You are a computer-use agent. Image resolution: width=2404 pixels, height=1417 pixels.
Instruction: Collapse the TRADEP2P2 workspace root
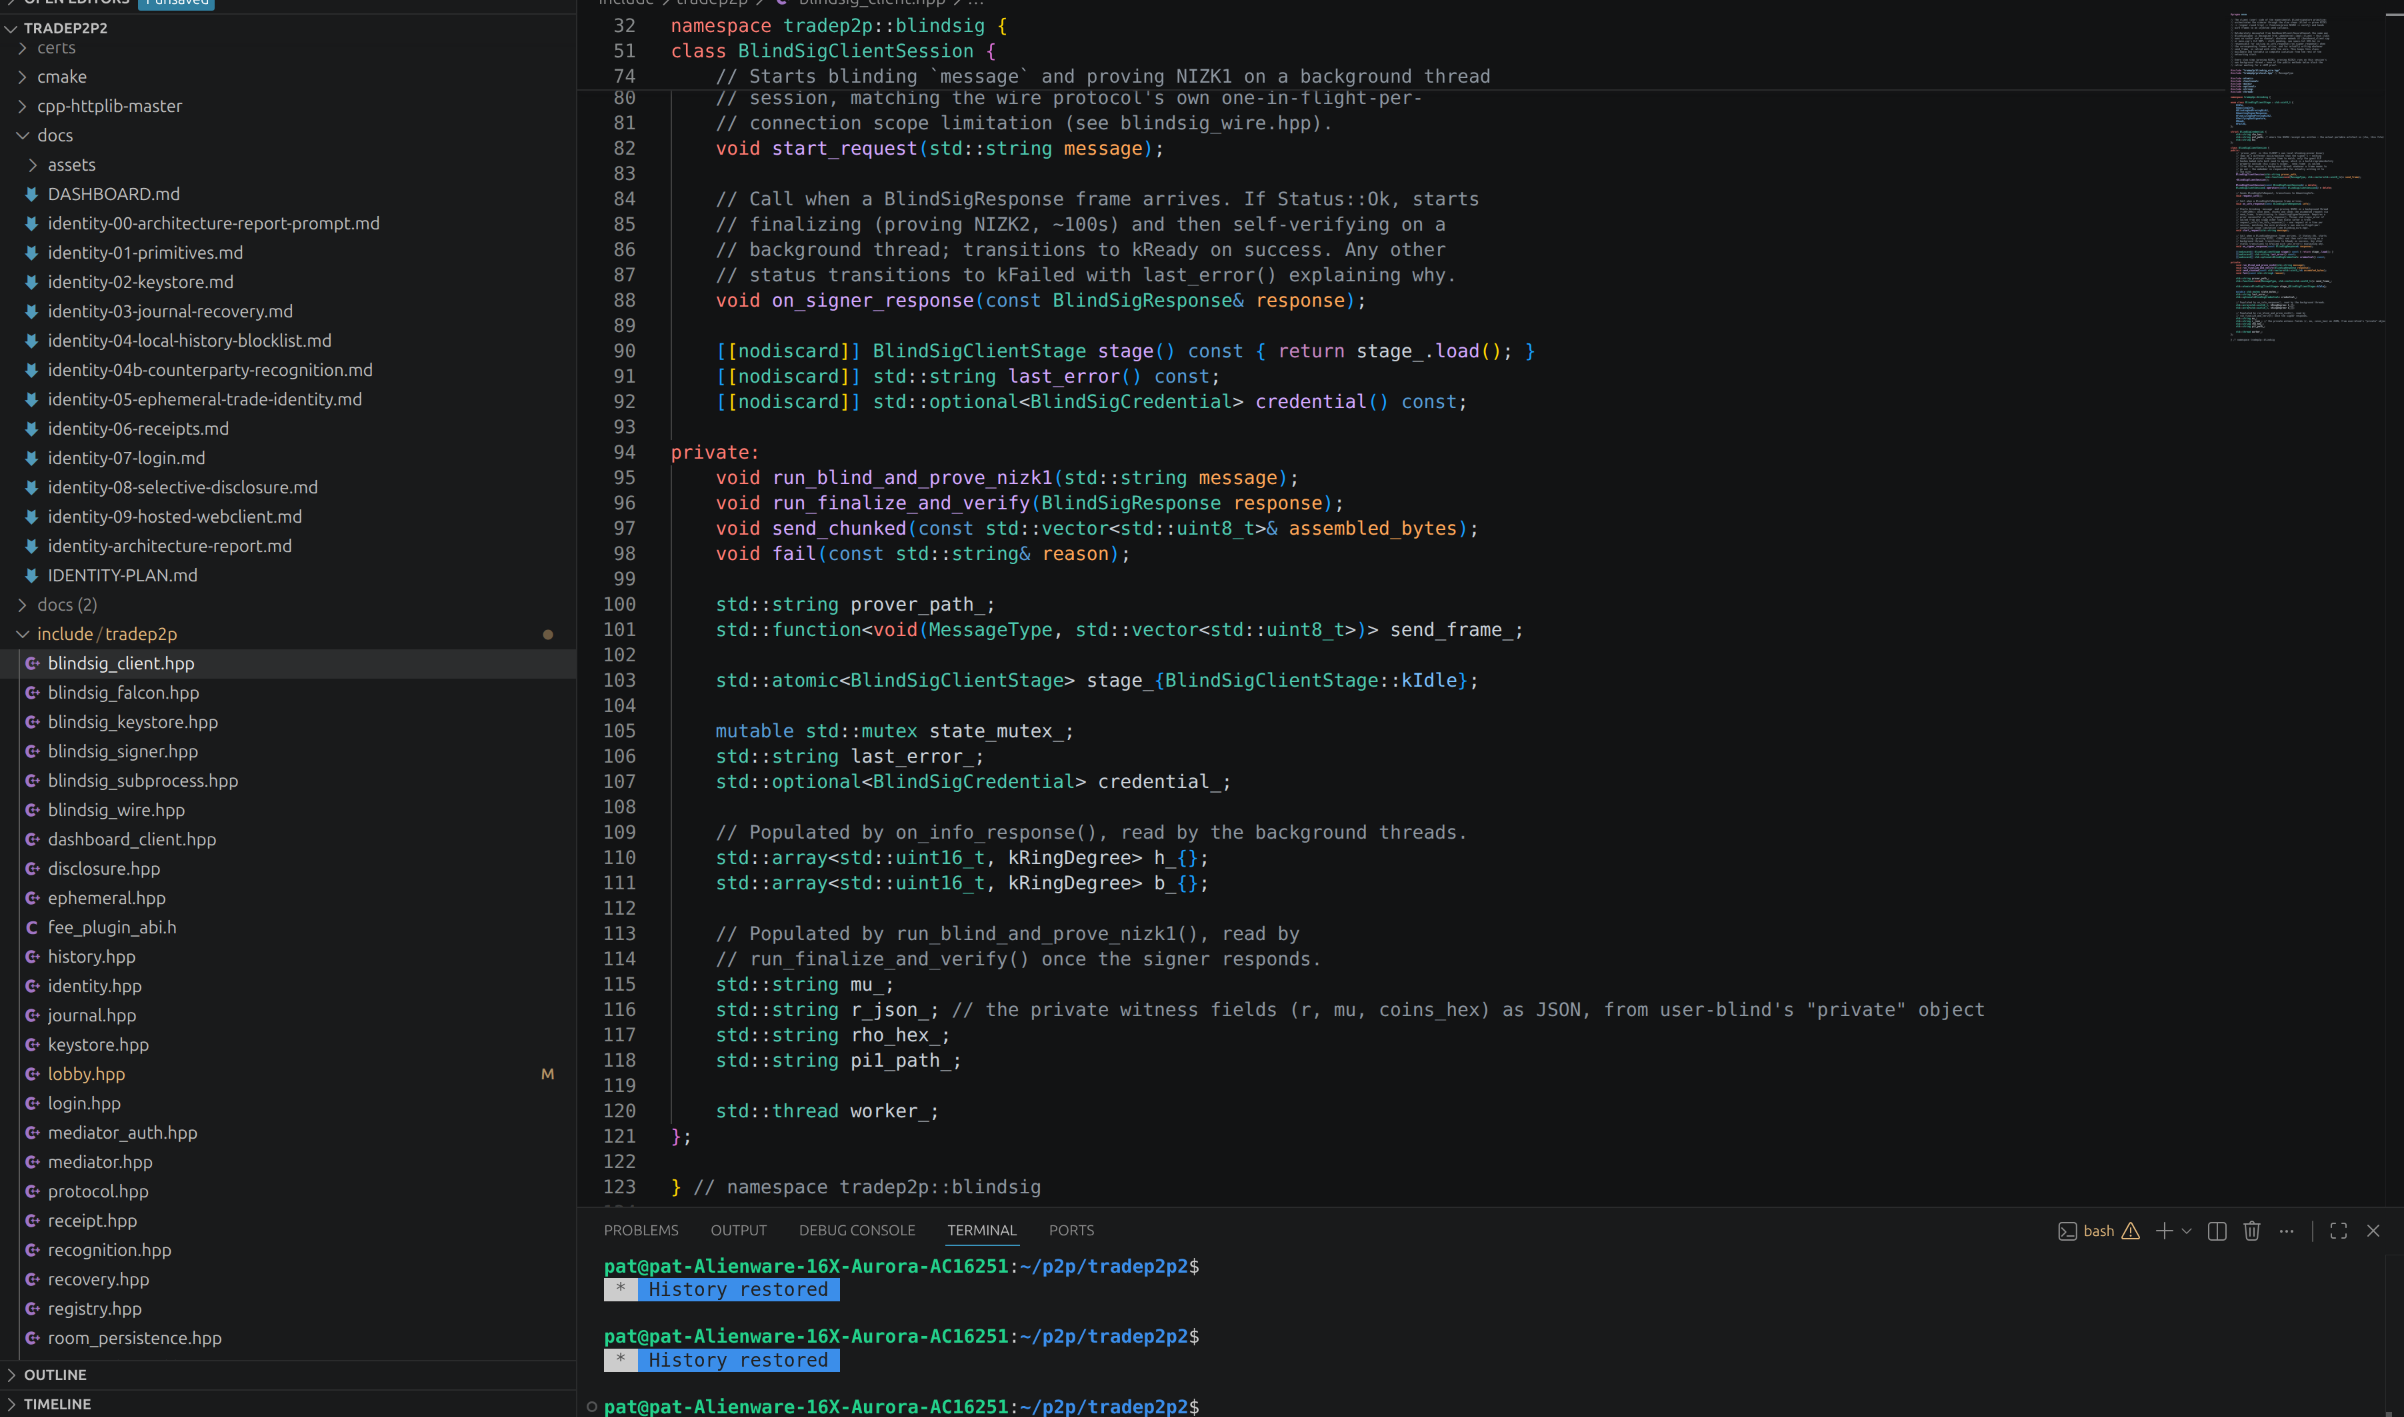(x=11, y=28)
